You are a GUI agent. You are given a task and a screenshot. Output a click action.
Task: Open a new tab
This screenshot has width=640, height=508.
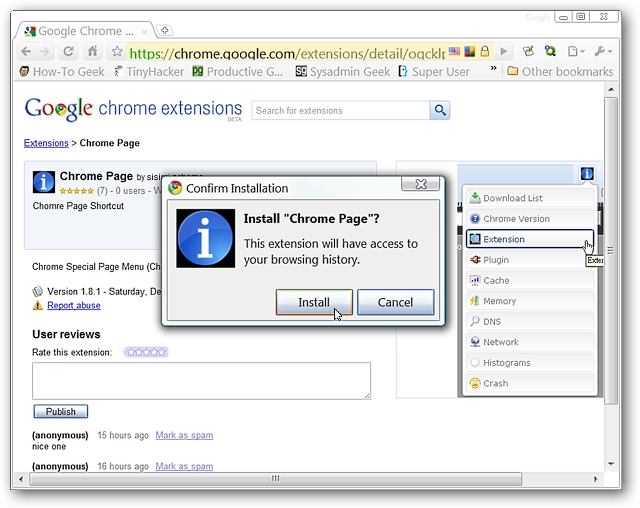(x=165, y=30)
